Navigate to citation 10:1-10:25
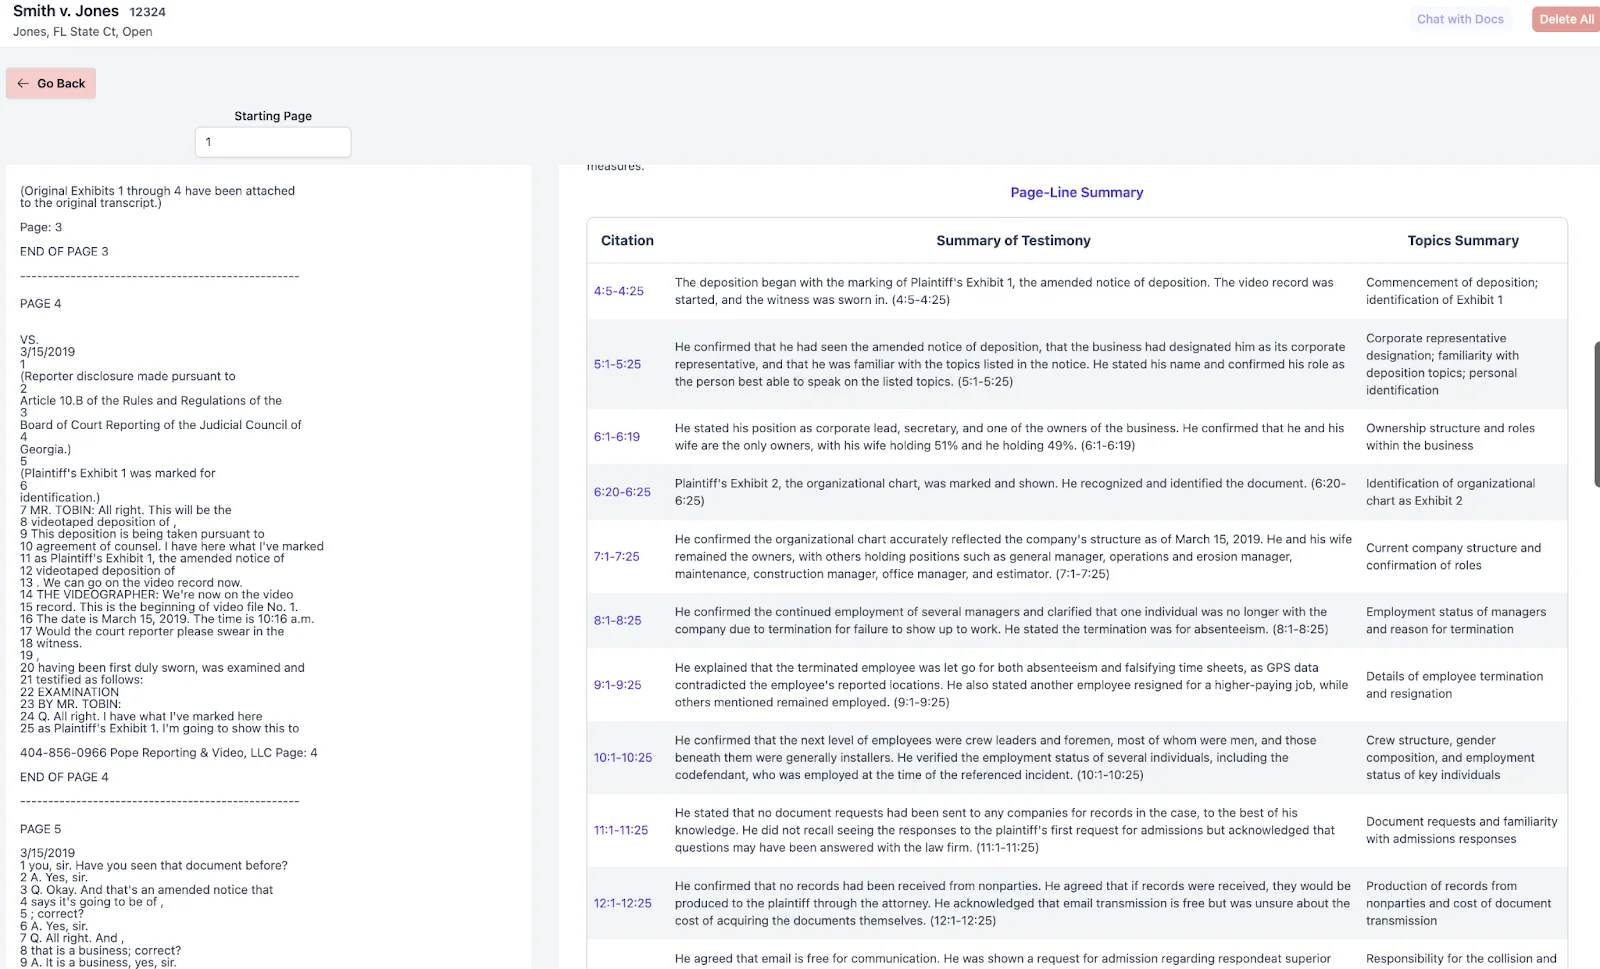The image size is (1600, 969). 622,758
